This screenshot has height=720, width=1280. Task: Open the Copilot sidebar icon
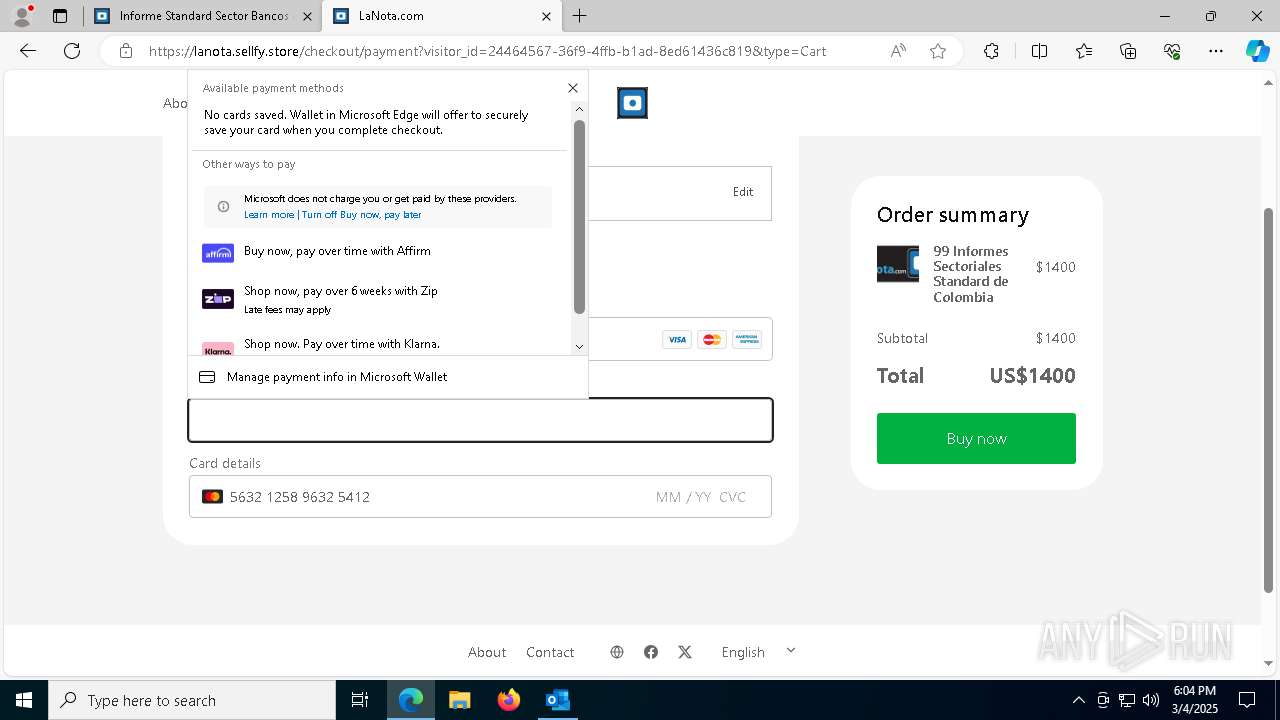tap(1257, 51)
